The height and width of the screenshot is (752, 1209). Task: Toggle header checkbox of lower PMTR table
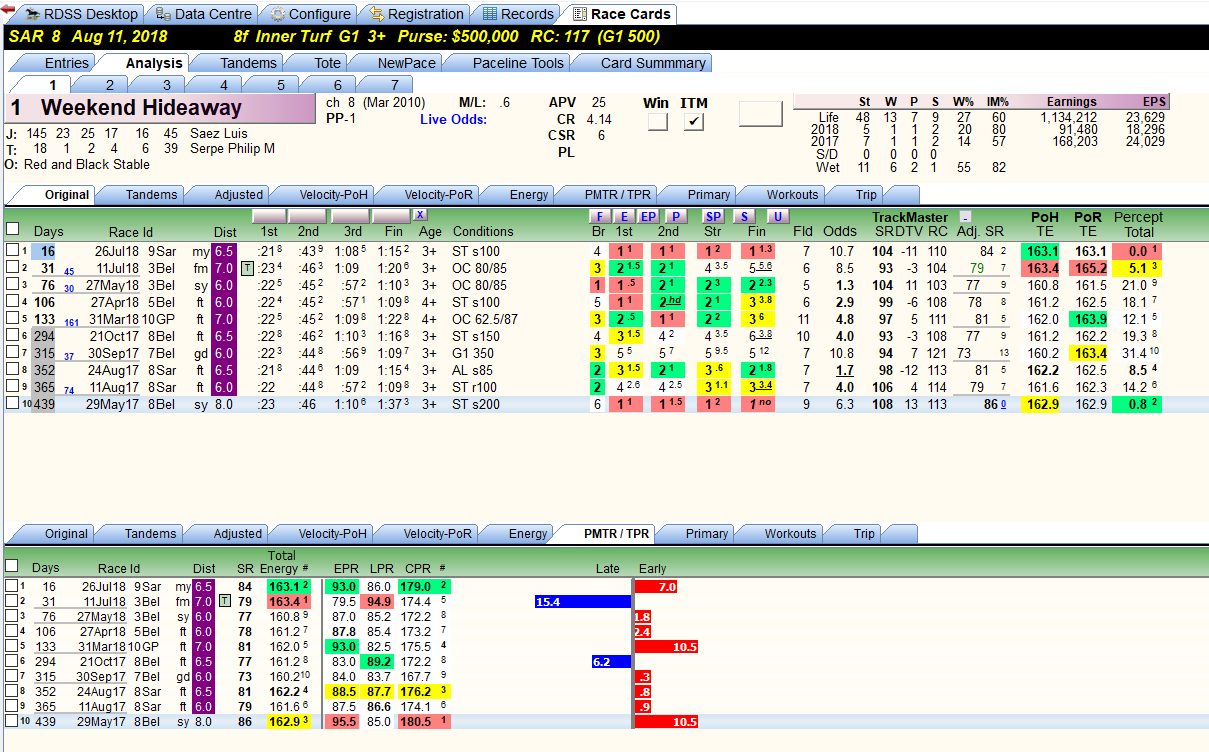11,567
